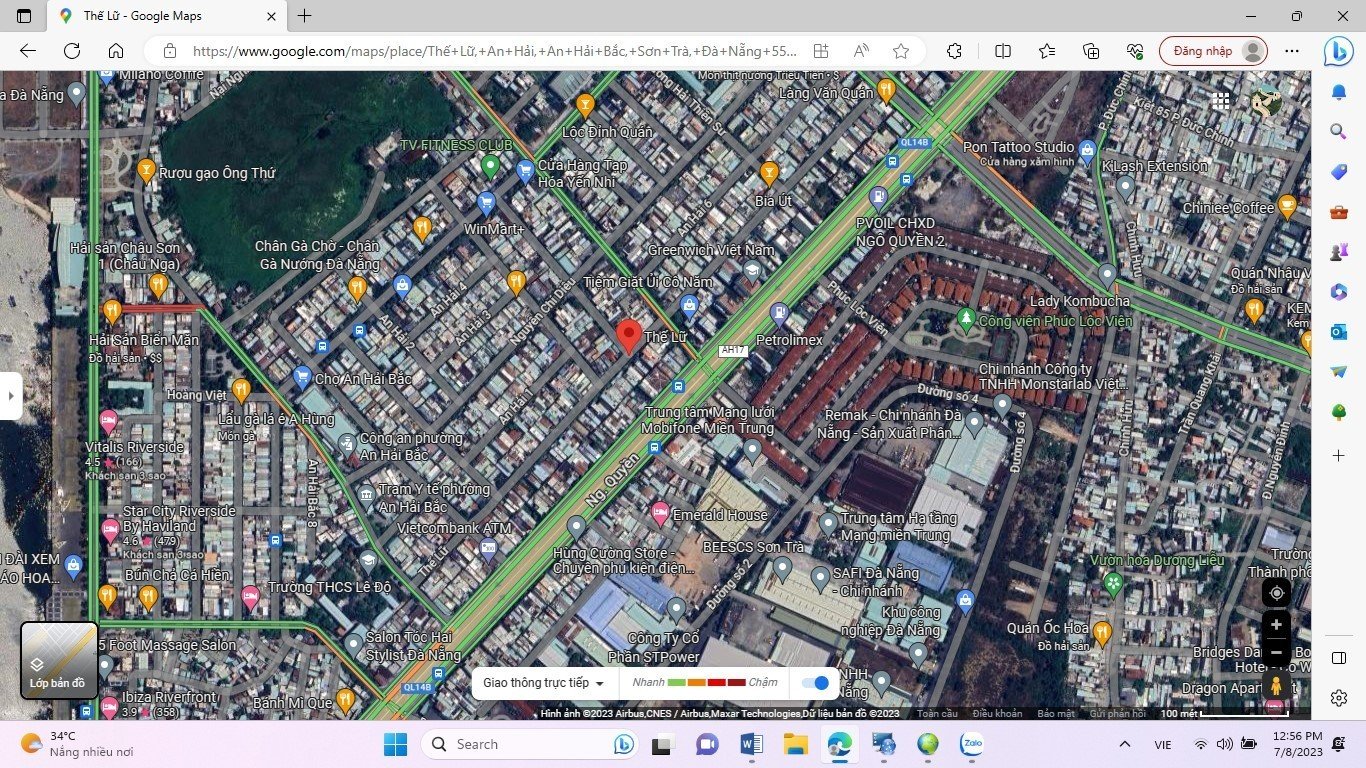Open Microsoft Word from the taskbar
This screenshot has height=768, width=1366.
[751, 744]
